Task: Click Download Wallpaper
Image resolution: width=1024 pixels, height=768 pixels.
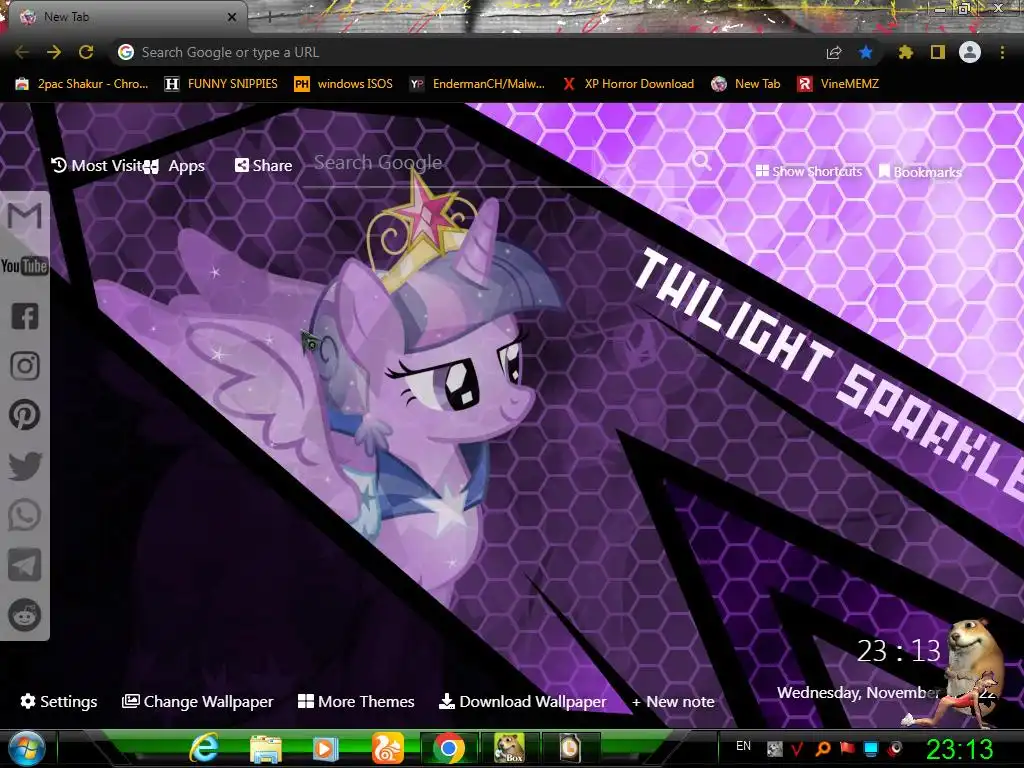Action: tap(522, 701)
